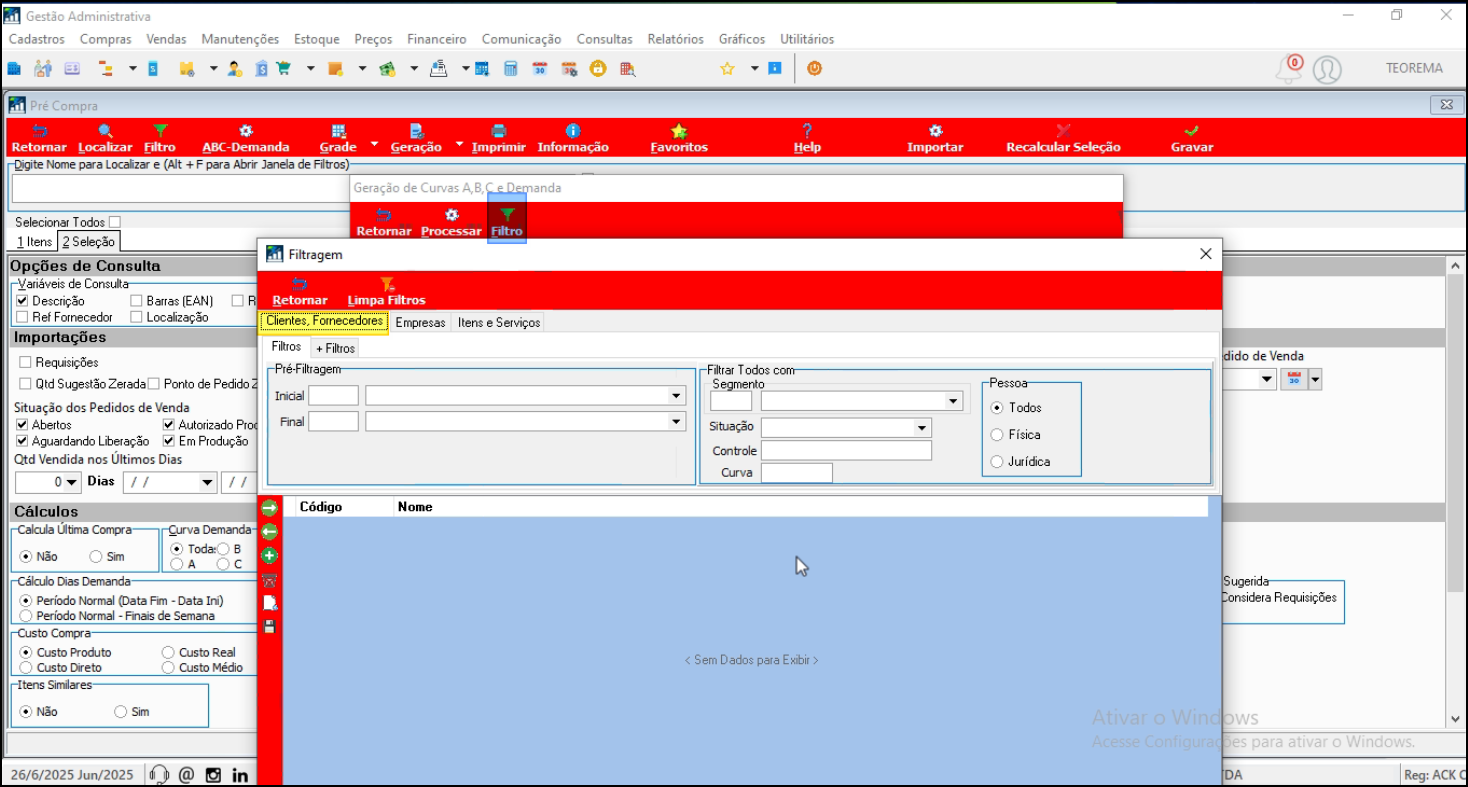
Task: Toggle the Abertos checkbox
Action: [22, 424]
